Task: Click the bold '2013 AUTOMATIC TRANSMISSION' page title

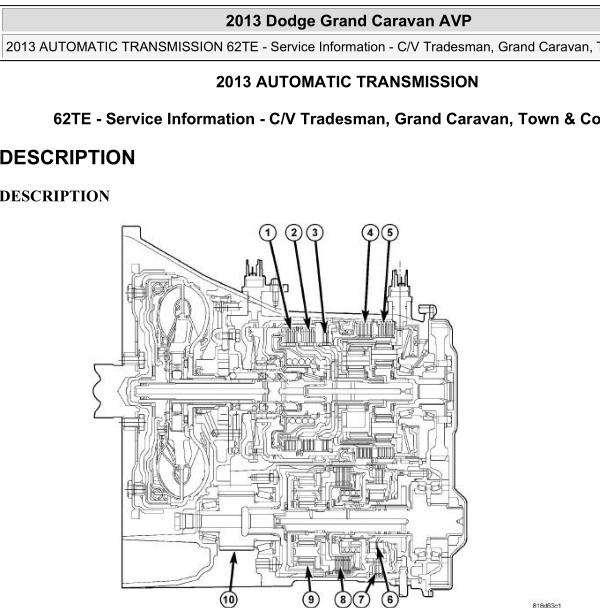Action: click(347, 82)
